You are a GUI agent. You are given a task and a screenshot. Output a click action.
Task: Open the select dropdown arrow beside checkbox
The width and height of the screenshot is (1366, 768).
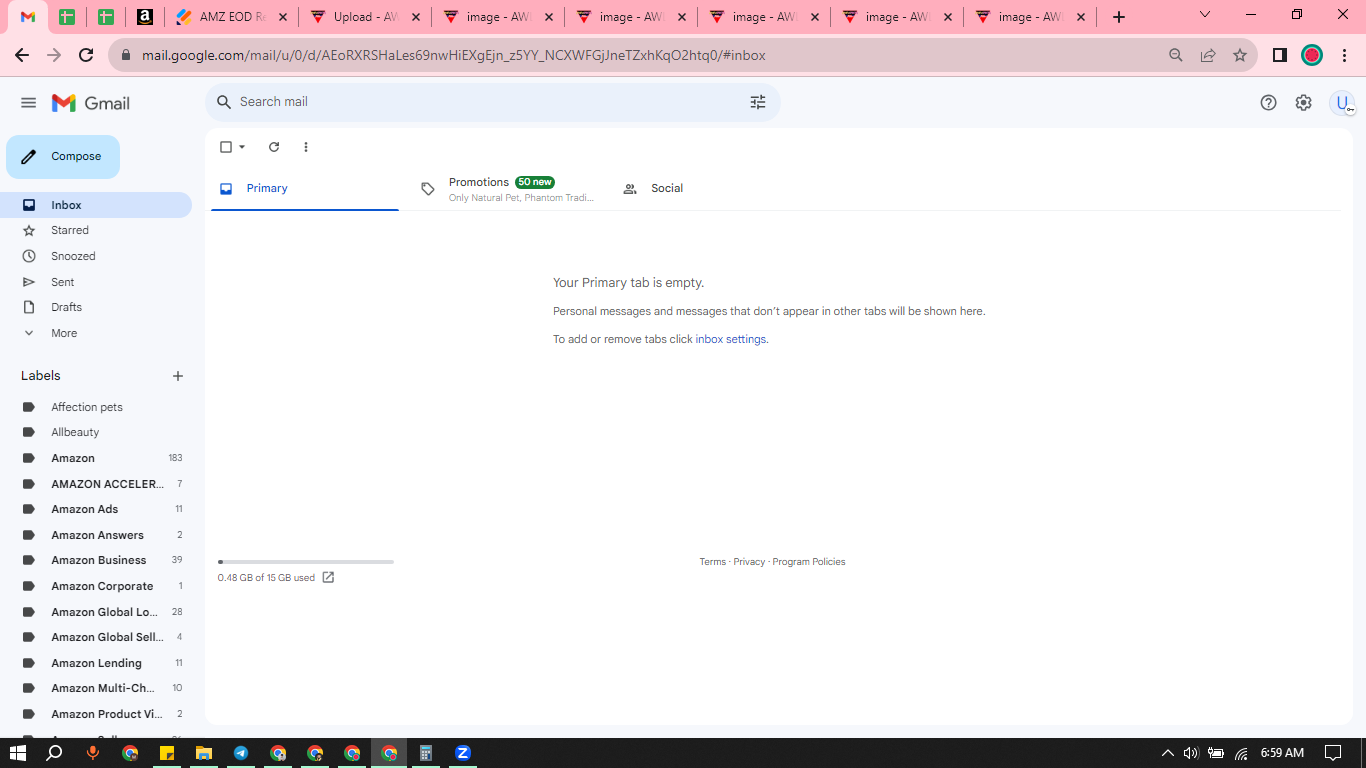click(x=242, y=147)
